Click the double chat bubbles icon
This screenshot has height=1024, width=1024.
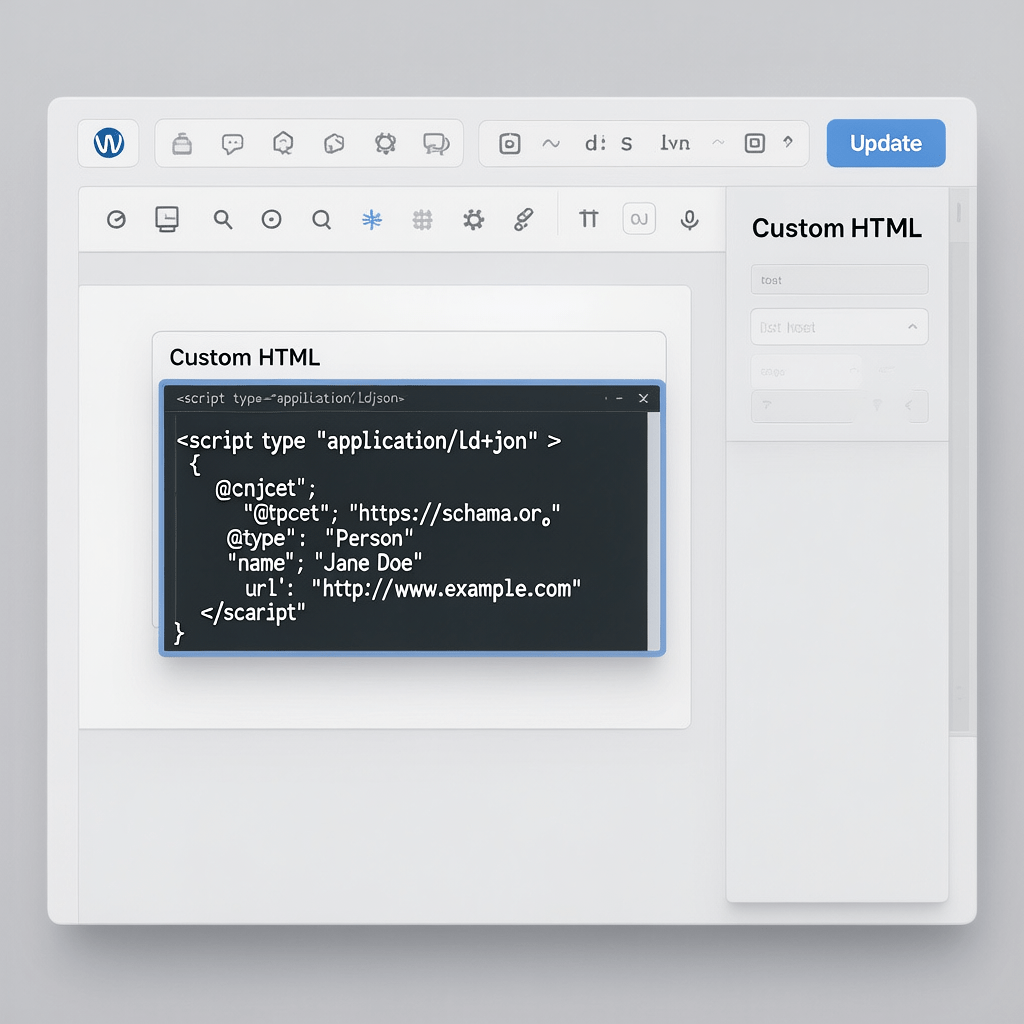[436, 144]
